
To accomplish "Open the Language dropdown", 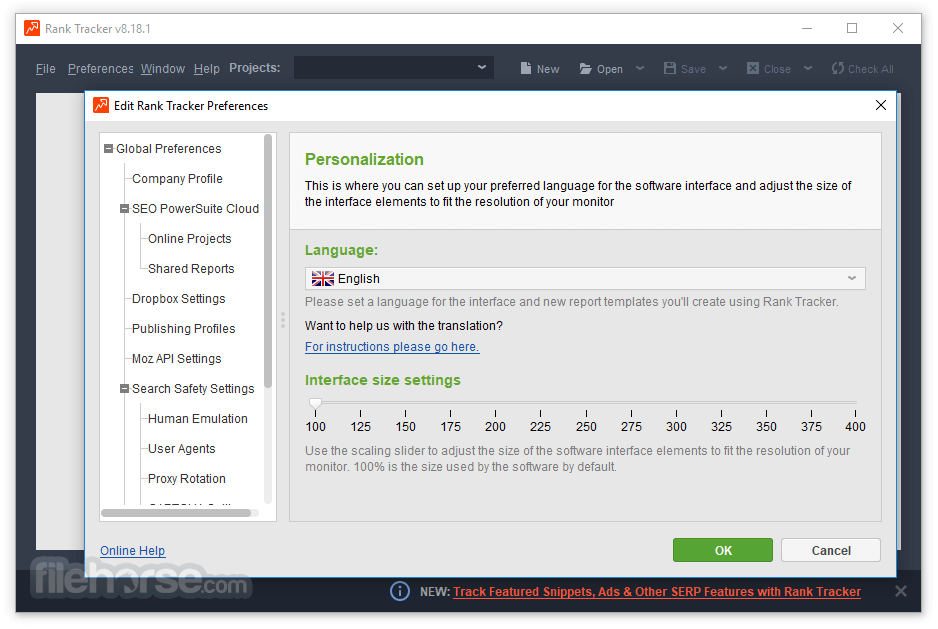I will pos(585,279).
